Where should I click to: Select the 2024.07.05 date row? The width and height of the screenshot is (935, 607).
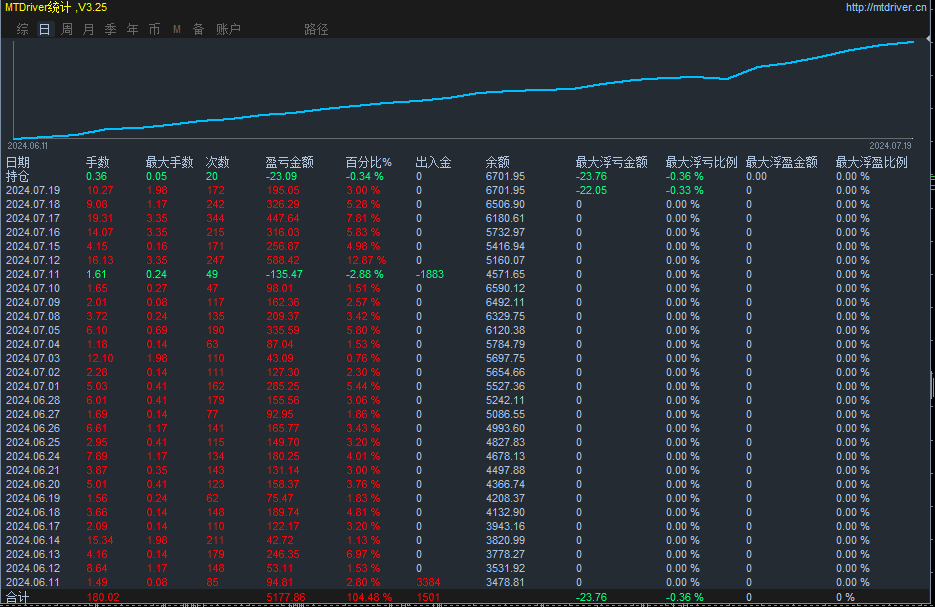coord(465,330)
